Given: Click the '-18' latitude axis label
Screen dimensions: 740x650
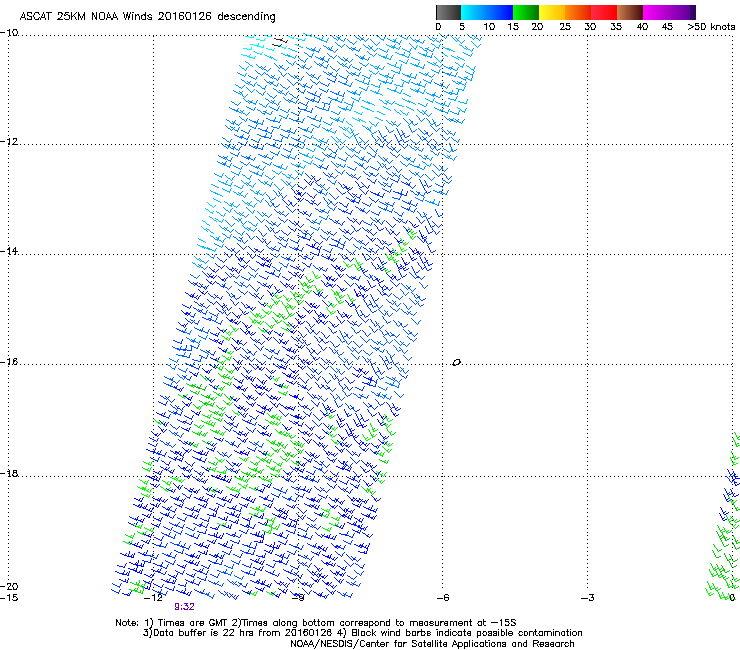Looking at the screenshot, I should click(9, 473).
